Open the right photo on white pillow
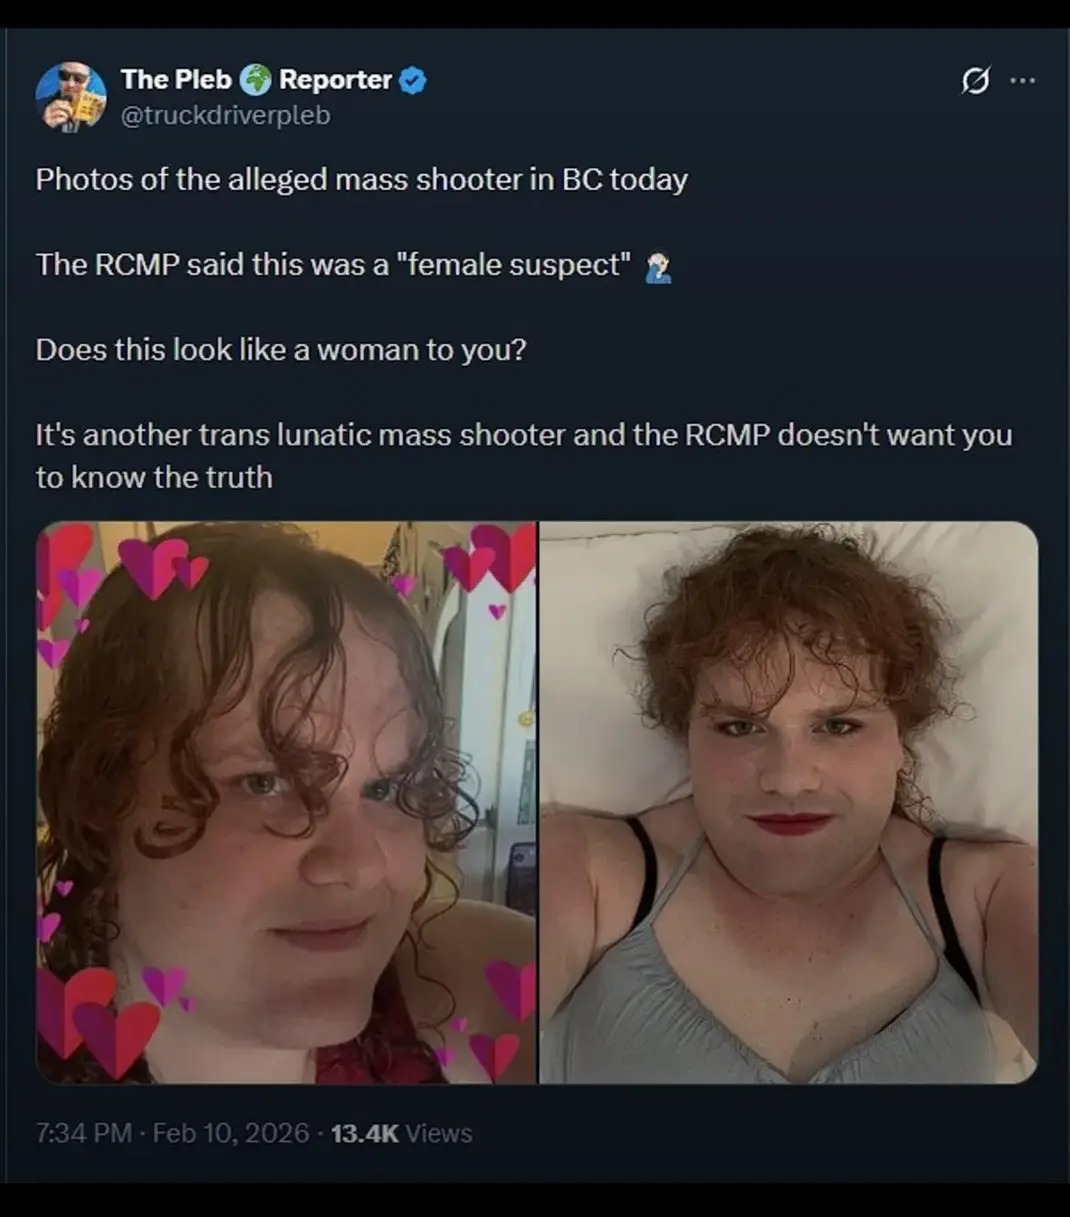This screenshot has height=1217, width=1070. (x=789, y=802)
